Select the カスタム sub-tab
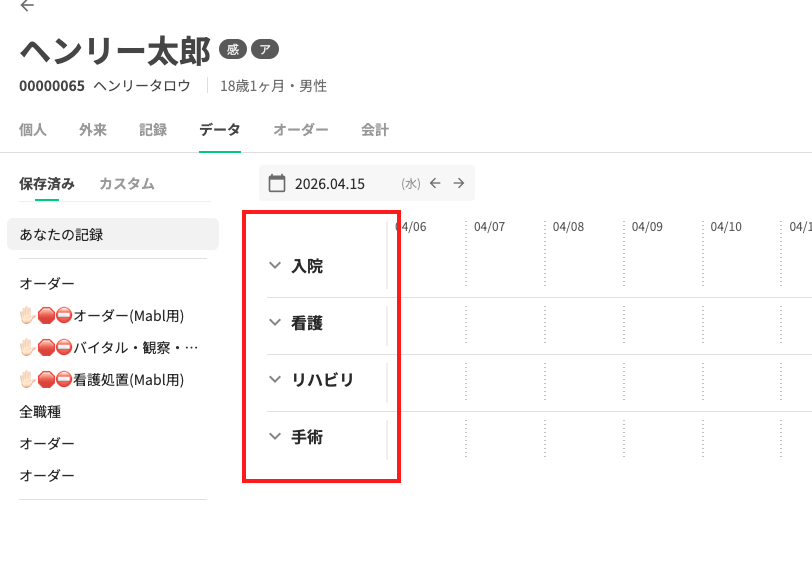The width and height of the screenshot is (812, 575). tap(127, 184)
